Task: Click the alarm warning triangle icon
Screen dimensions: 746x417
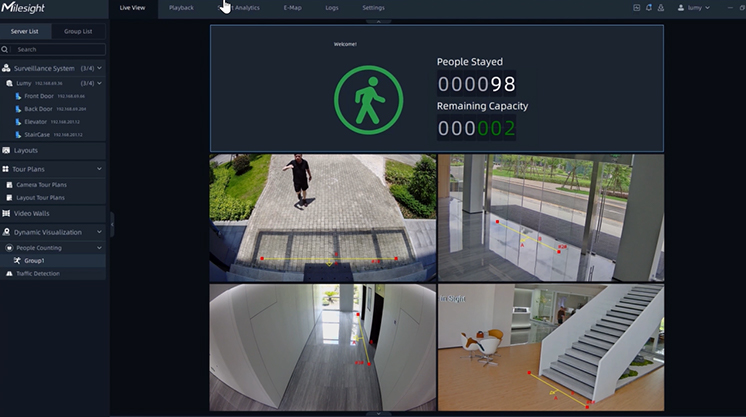Action: (661, 8)
